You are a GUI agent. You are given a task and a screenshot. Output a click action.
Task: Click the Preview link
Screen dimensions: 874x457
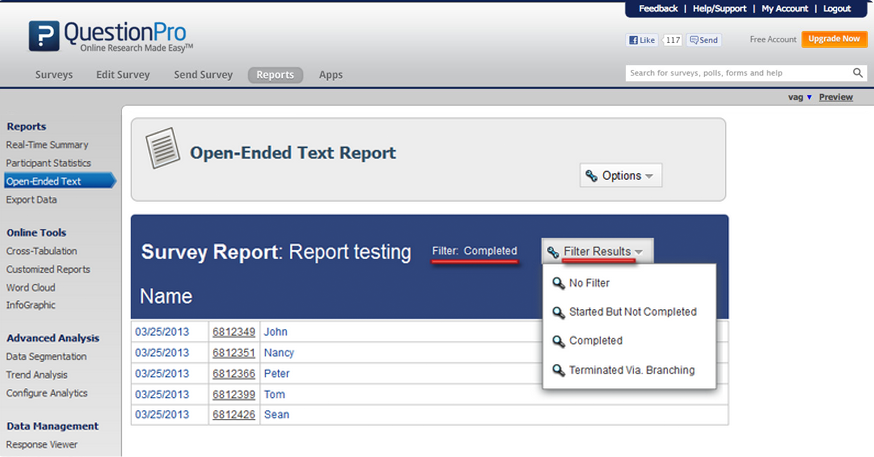(x=836, y=97)
